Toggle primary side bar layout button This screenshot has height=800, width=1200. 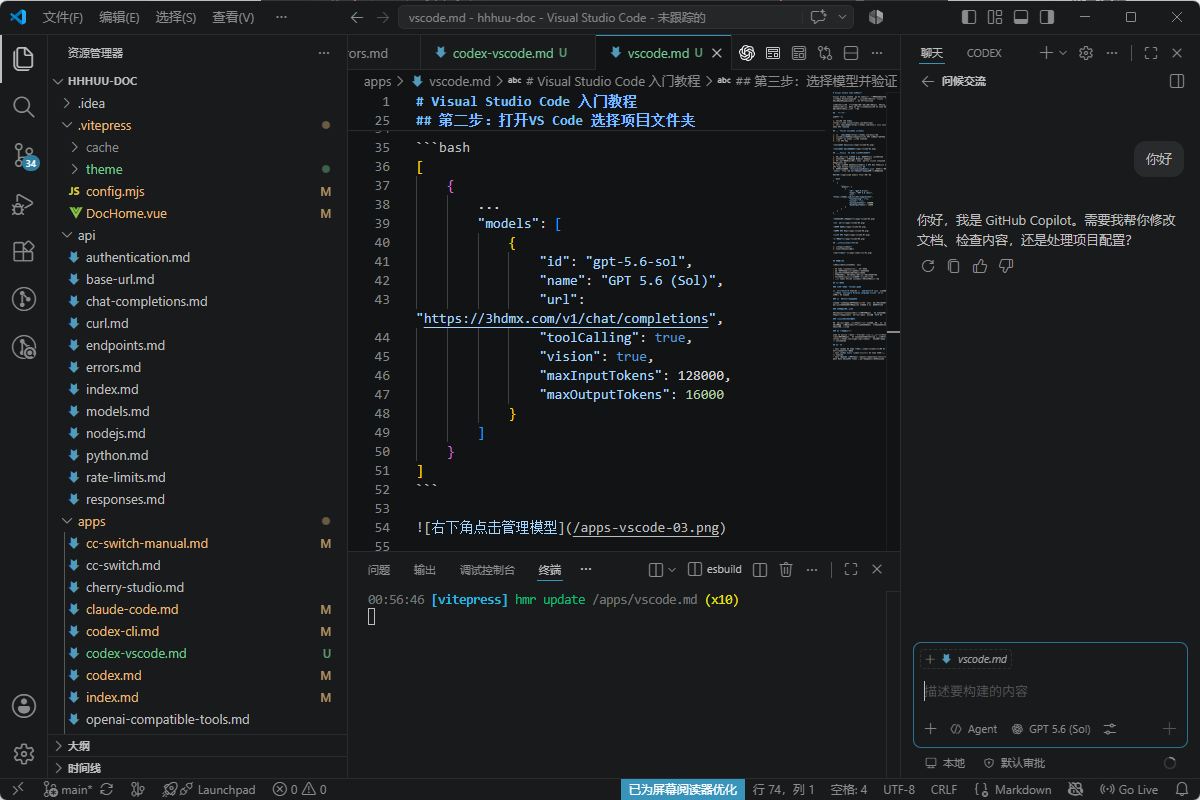(x=968, y=17)
